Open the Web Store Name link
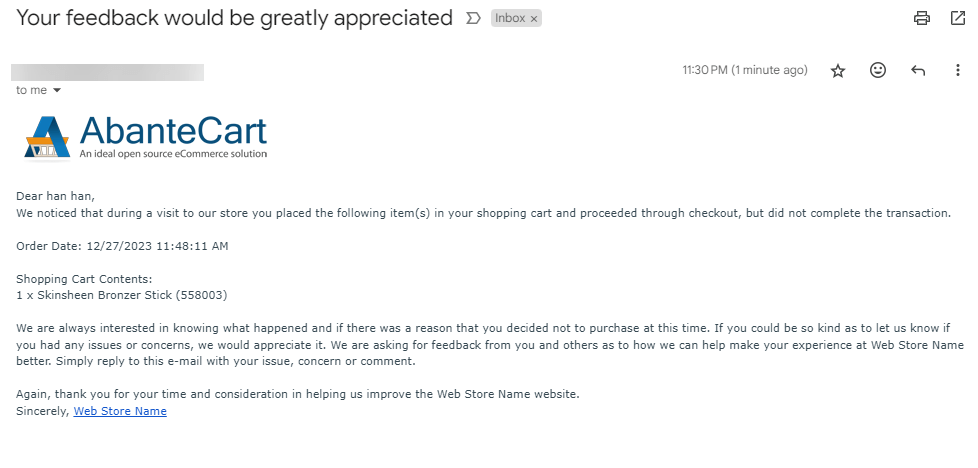Viewport: 978px width, 468px height. click(120, 411)
